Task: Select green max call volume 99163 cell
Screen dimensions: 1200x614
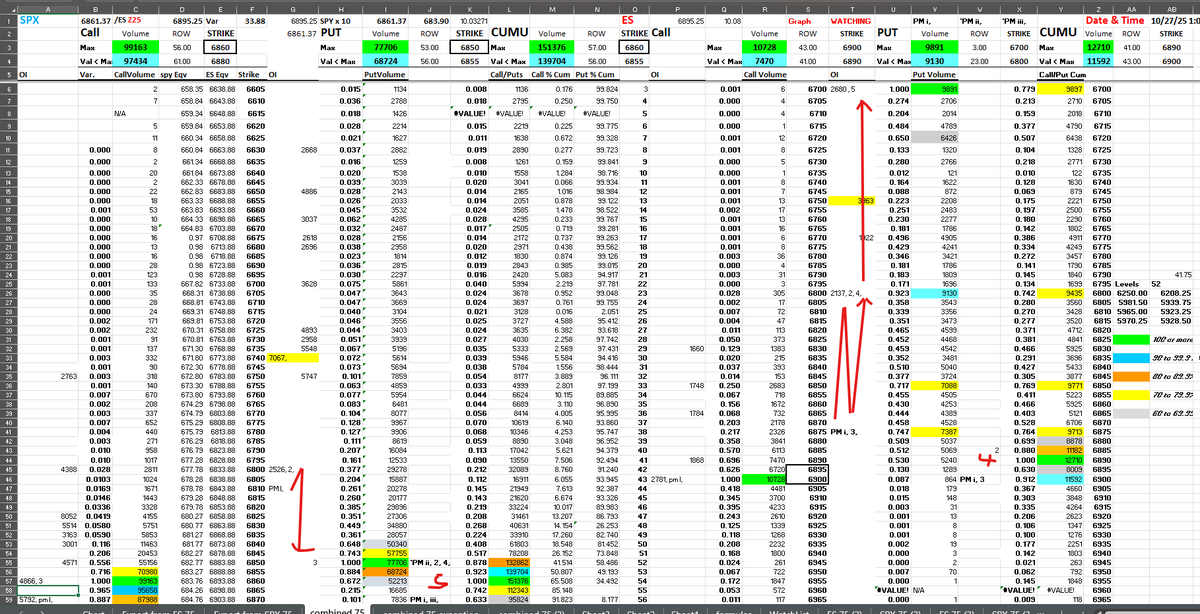Action: (137, 47)
